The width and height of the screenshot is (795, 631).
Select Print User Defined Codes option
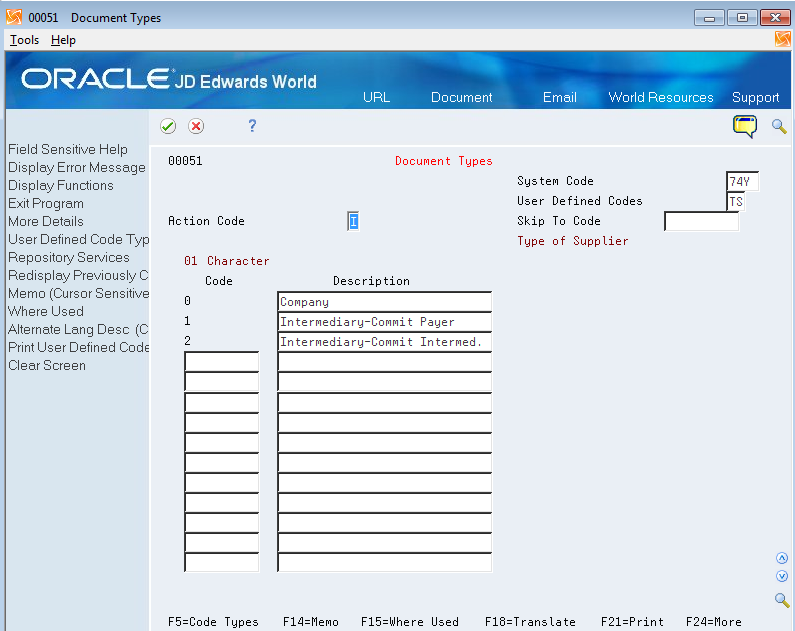click(x=79, y=347)
